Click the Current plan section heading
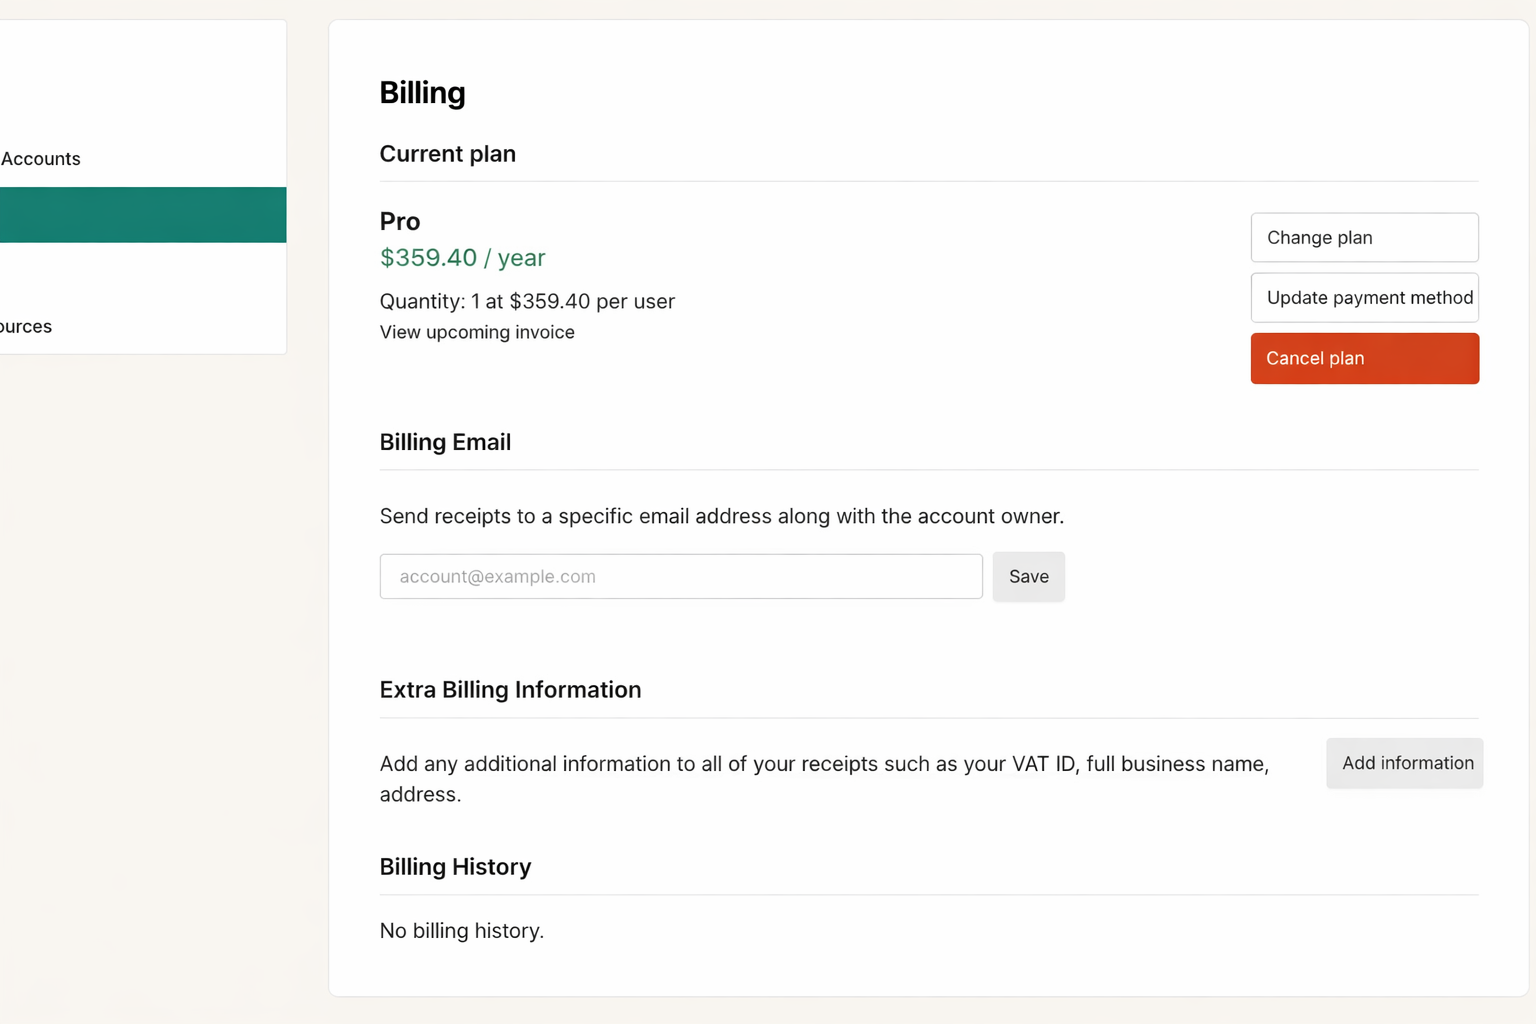This screenshot has height=1024, width=1536. tap(447, 154)
